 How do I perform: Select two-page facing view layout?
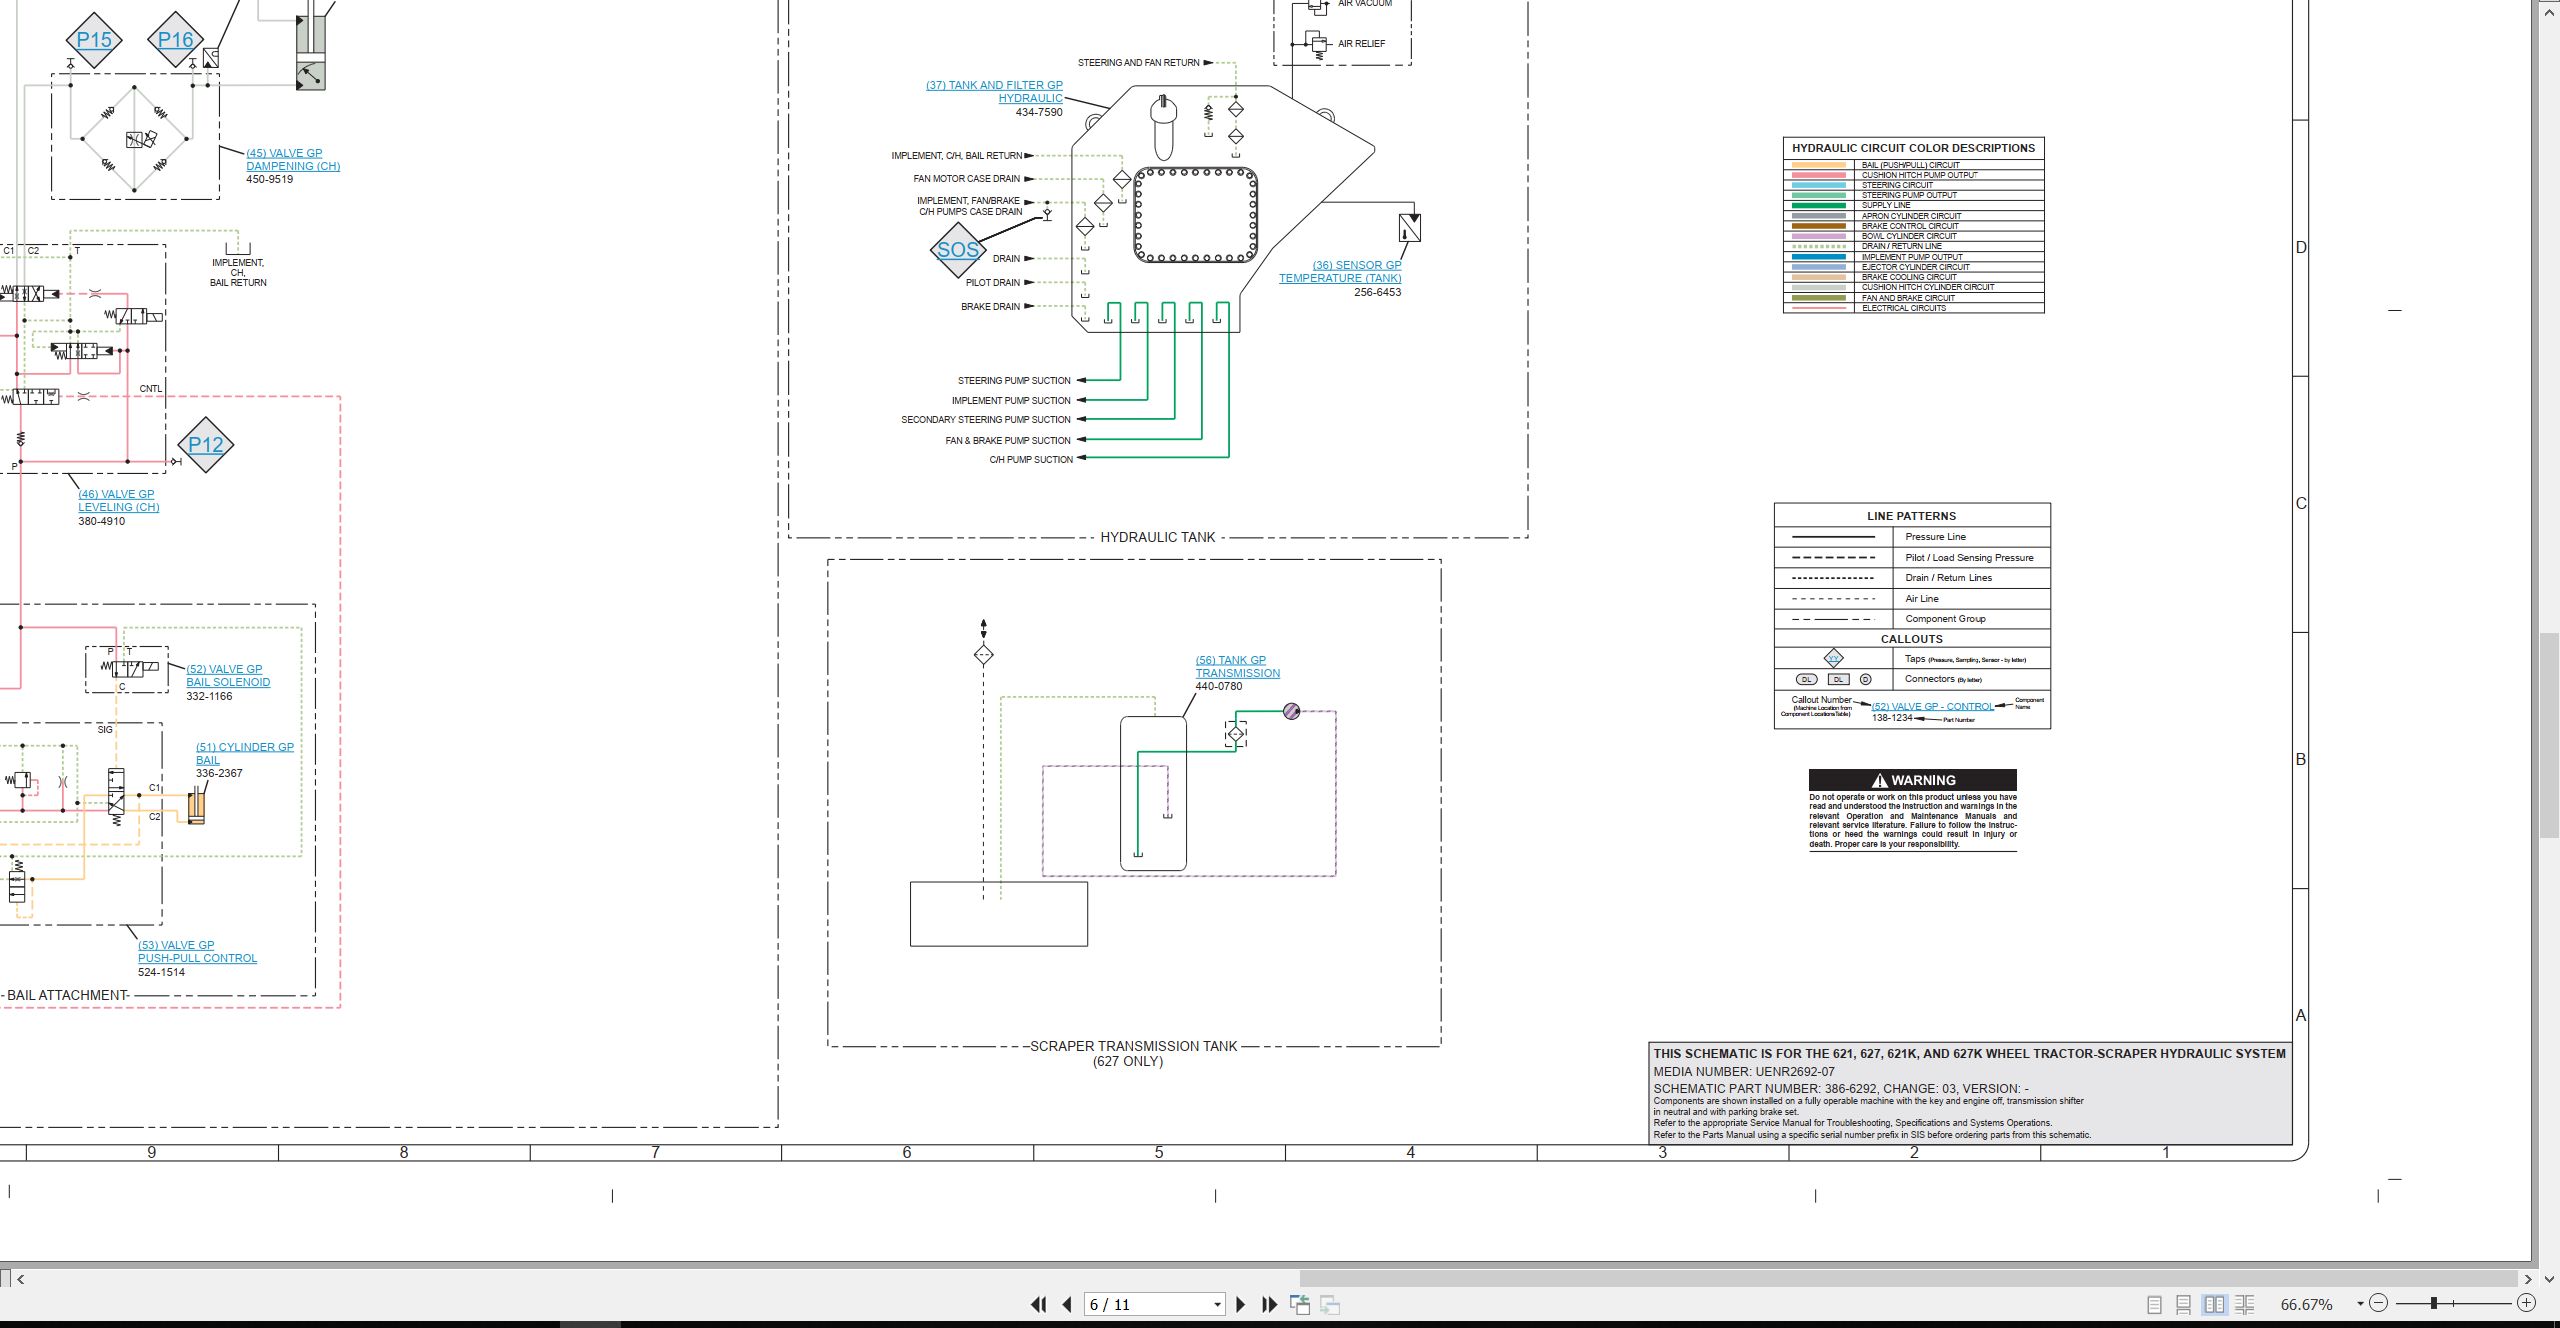coord(2215,1304)
